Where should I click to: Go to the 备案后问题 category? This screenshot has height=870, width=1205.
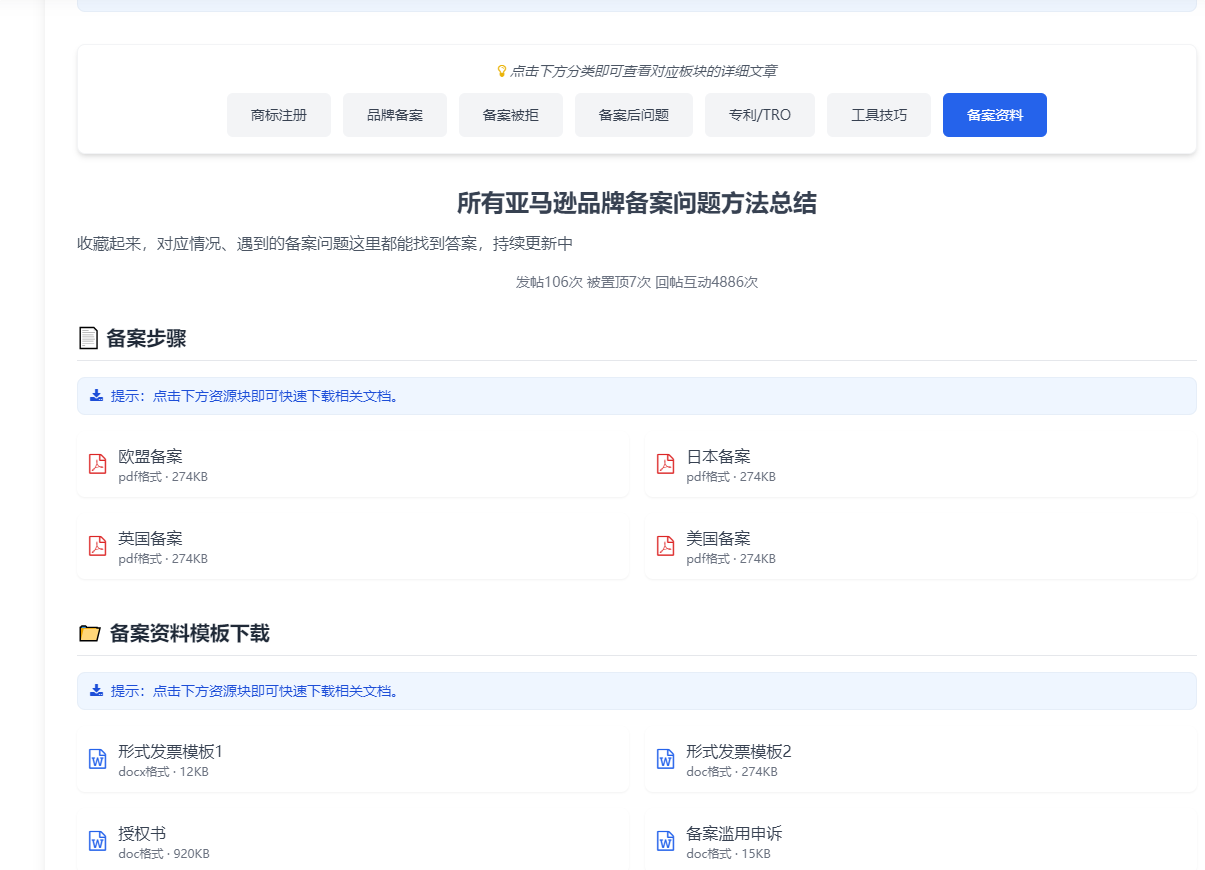[634, 115]
